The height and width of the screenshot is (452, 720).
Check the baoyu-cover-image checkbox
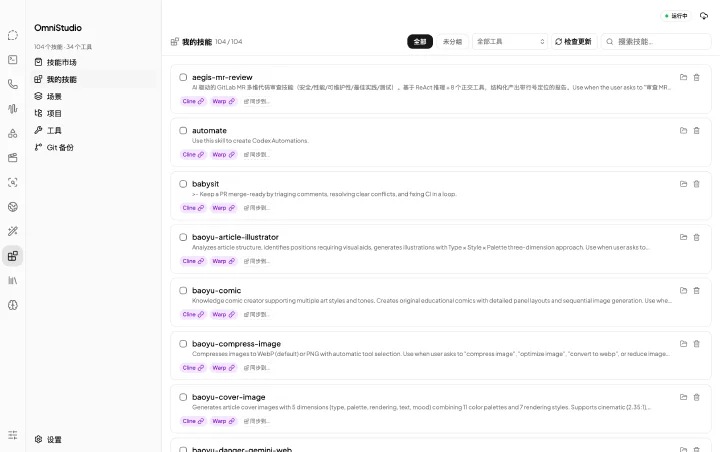click(183, 397)
